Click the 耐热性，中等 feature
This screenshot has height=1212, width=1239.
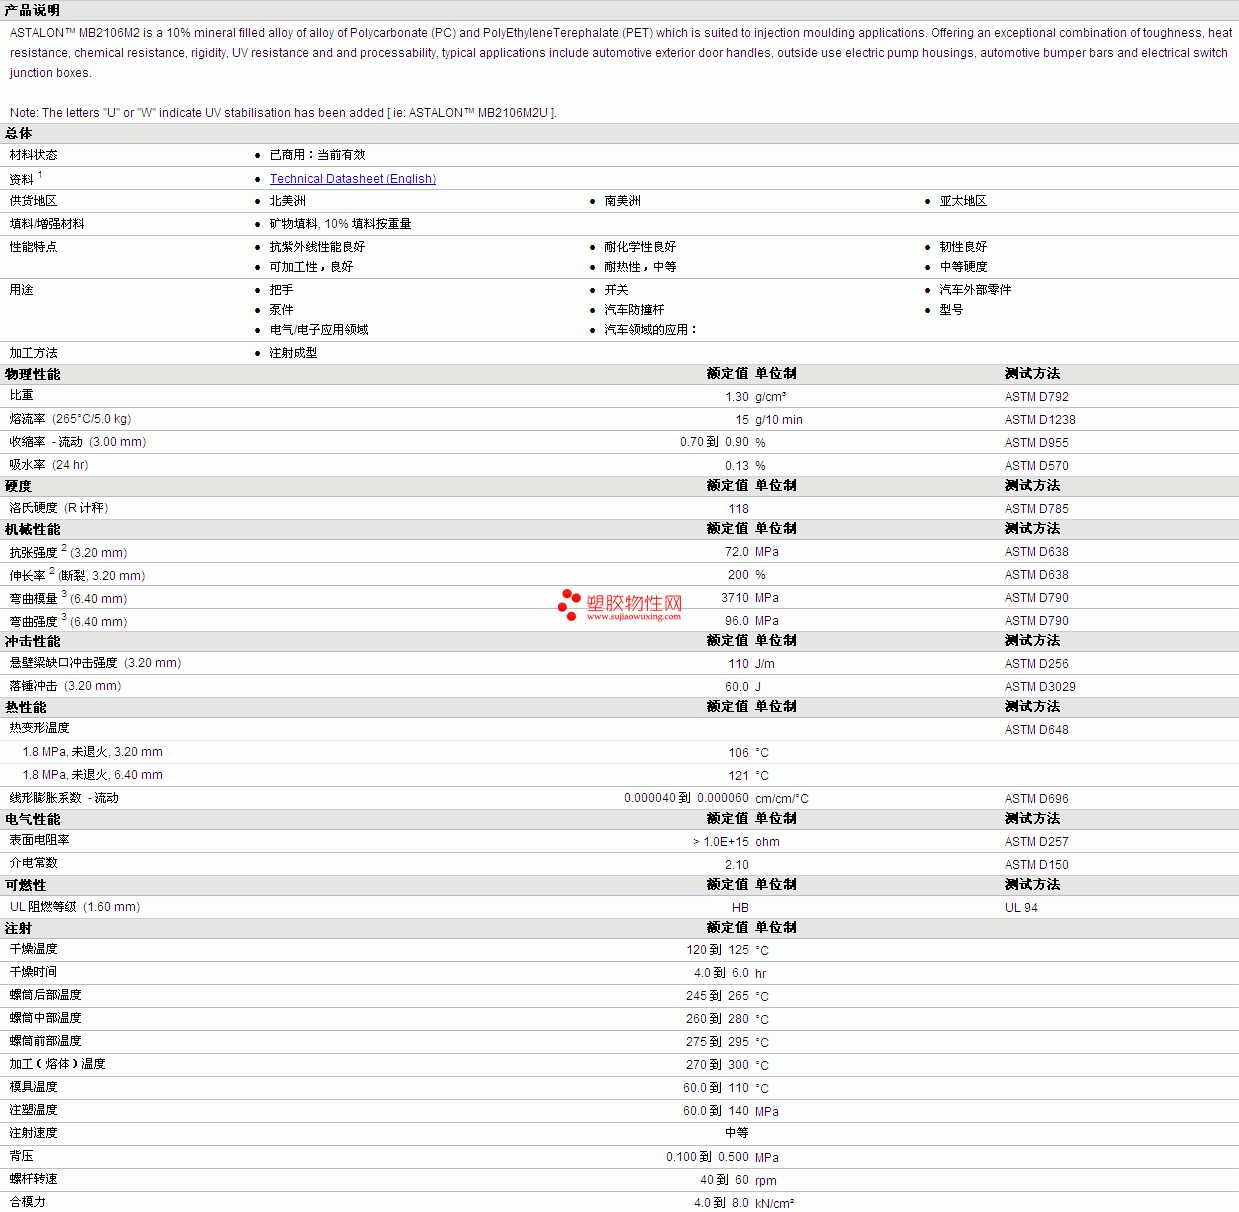point(640,267)
